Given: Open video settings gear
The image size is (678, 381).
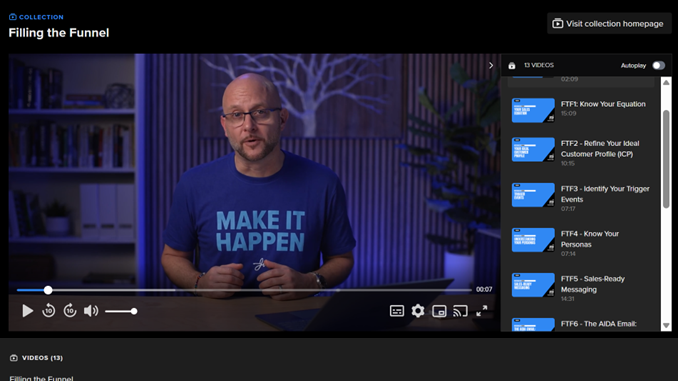Looking at the screenshot, I should point(418,311).
